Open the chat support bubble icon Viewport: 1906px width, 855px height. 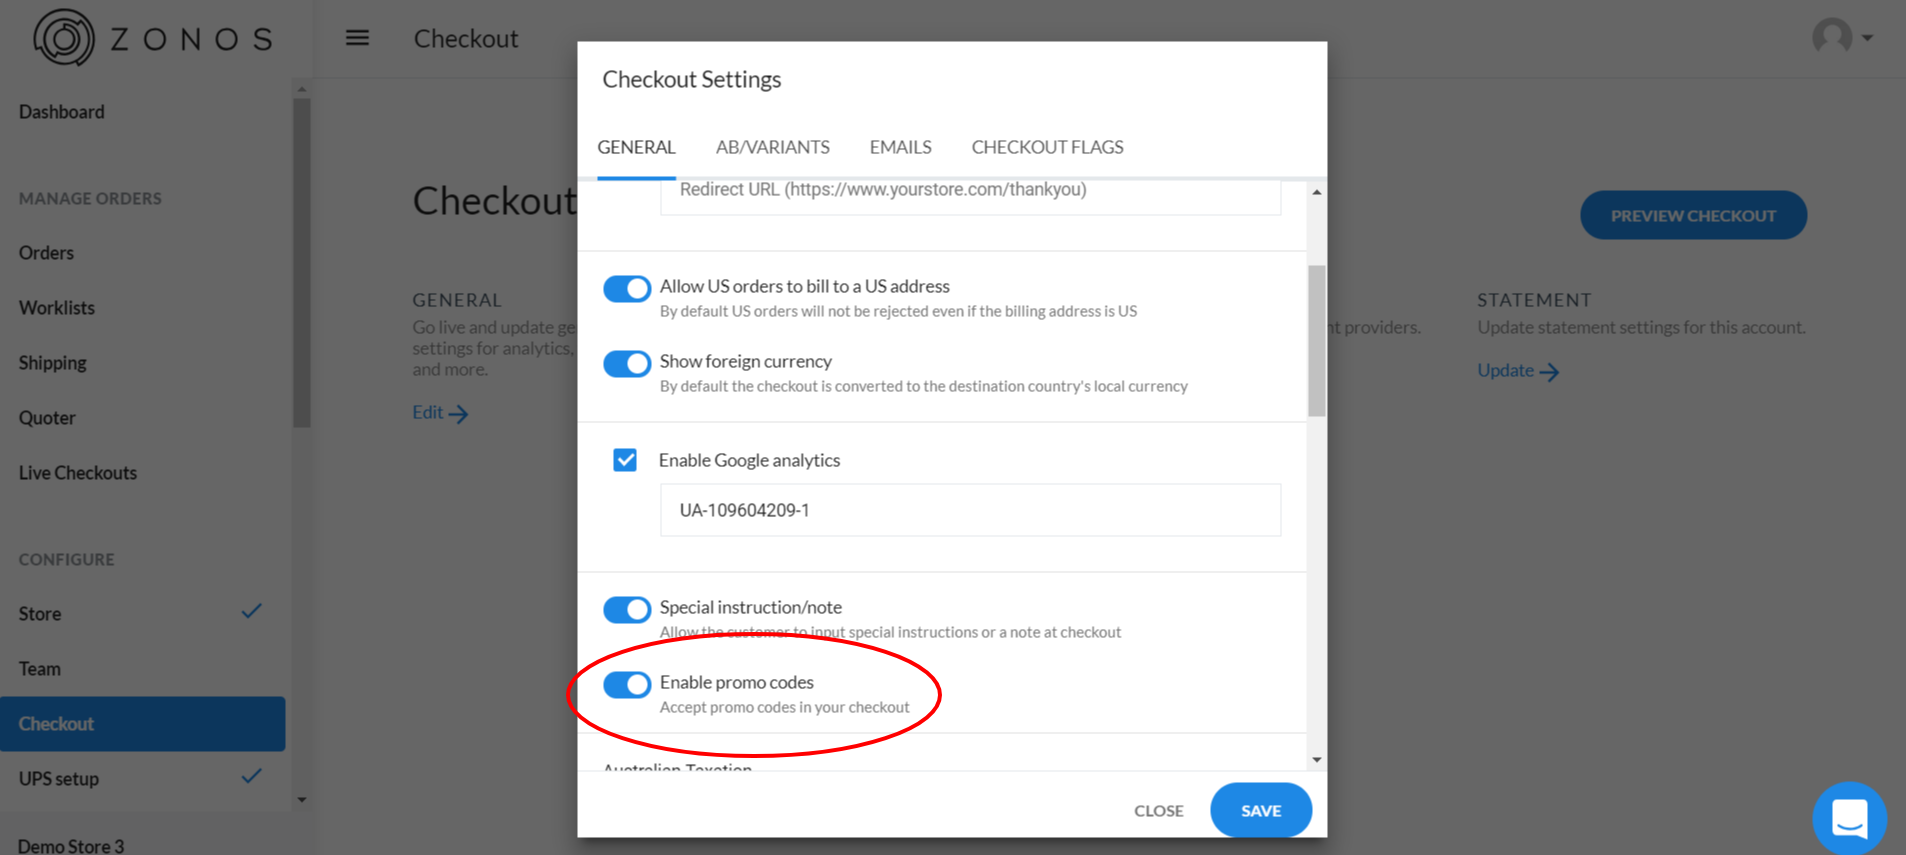click(1849, 818)
